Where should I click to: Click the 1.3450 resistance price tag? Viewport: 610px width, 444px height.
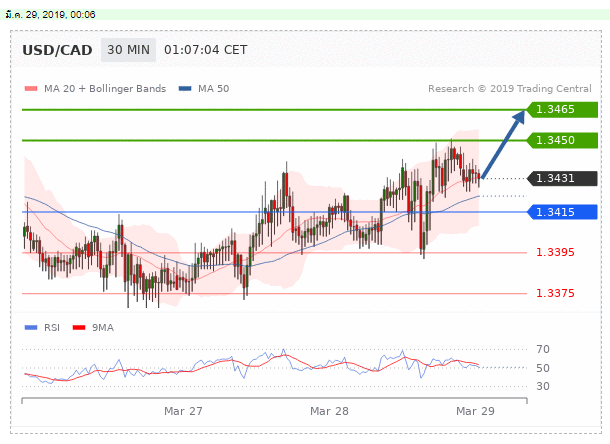(562, 140)
